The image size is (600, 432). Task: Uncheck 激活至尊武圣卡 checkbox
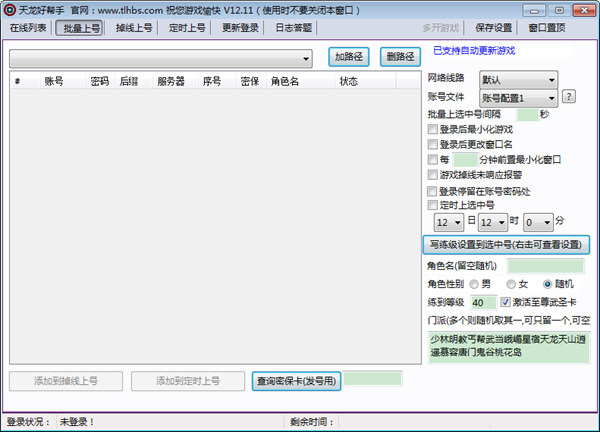click(506, 301)
